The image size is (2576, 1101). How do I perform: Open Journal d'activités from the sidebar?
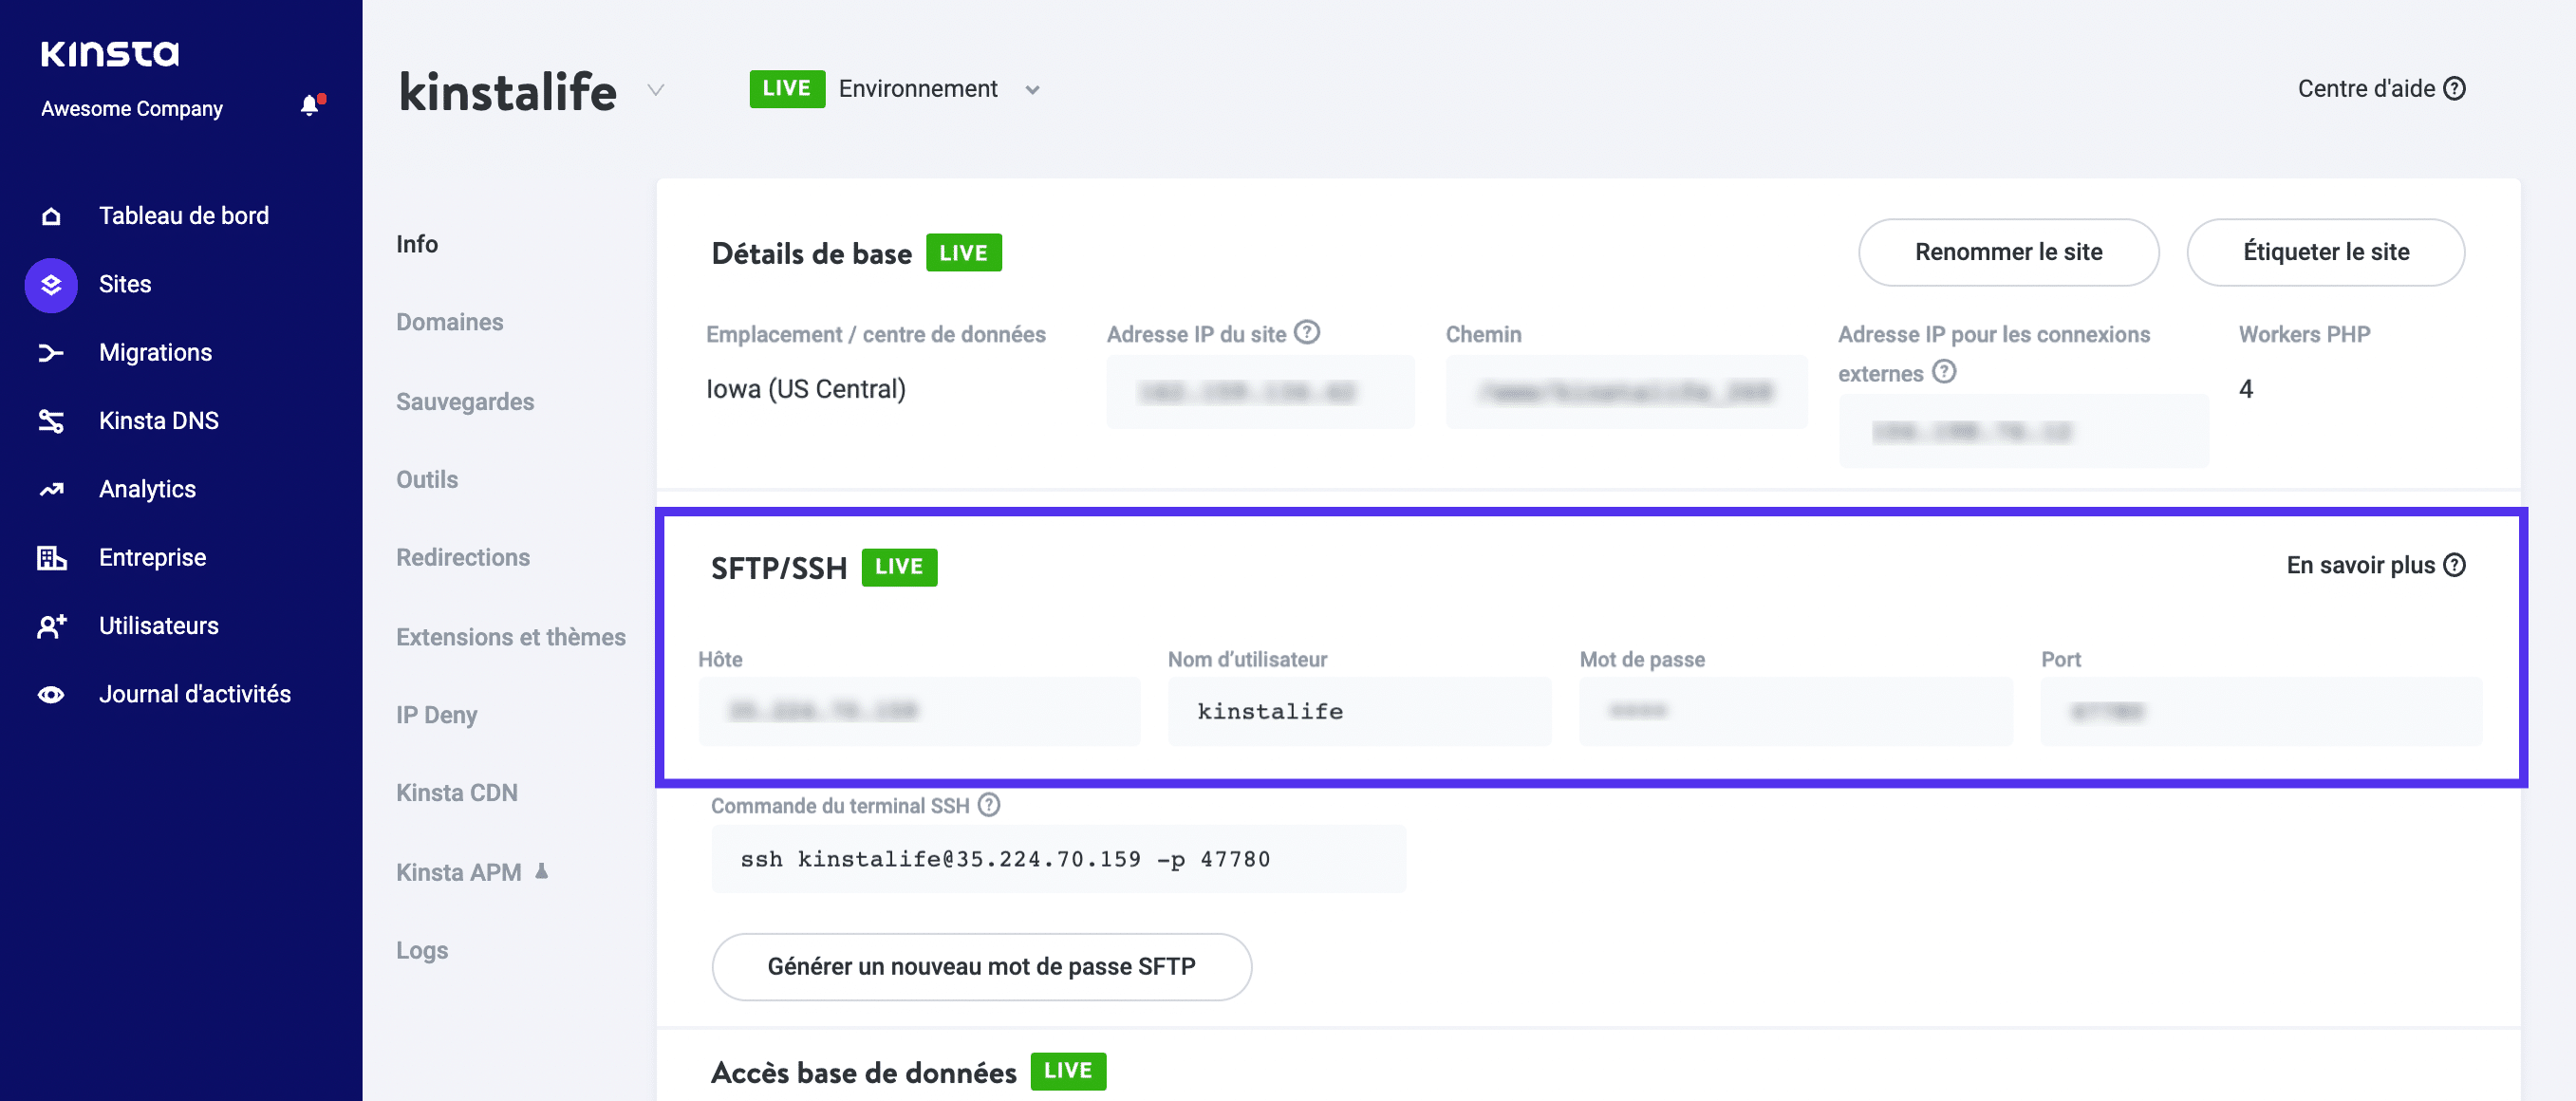(194, 693)
